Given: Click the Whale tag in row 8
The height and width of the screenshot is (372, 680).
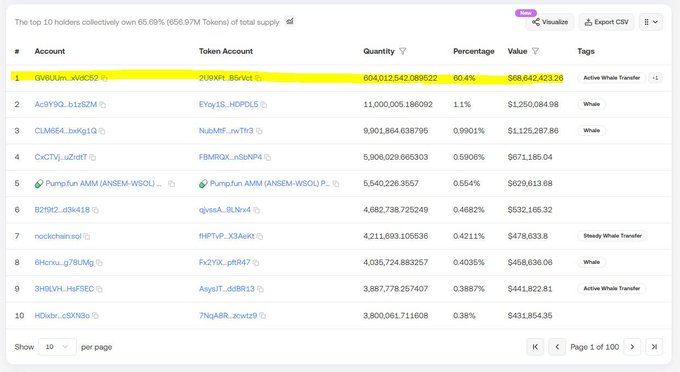Looking at the screenshot, I should [592, 262].
